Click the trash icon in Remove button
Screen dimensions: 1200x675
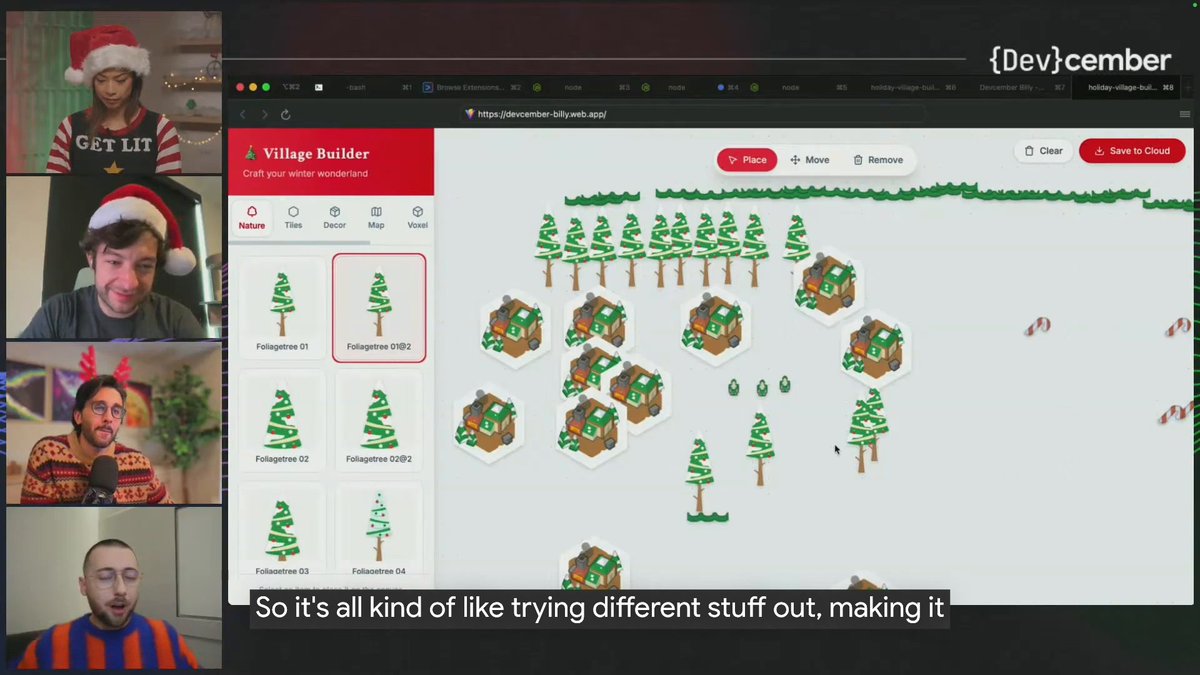point(858,160)
